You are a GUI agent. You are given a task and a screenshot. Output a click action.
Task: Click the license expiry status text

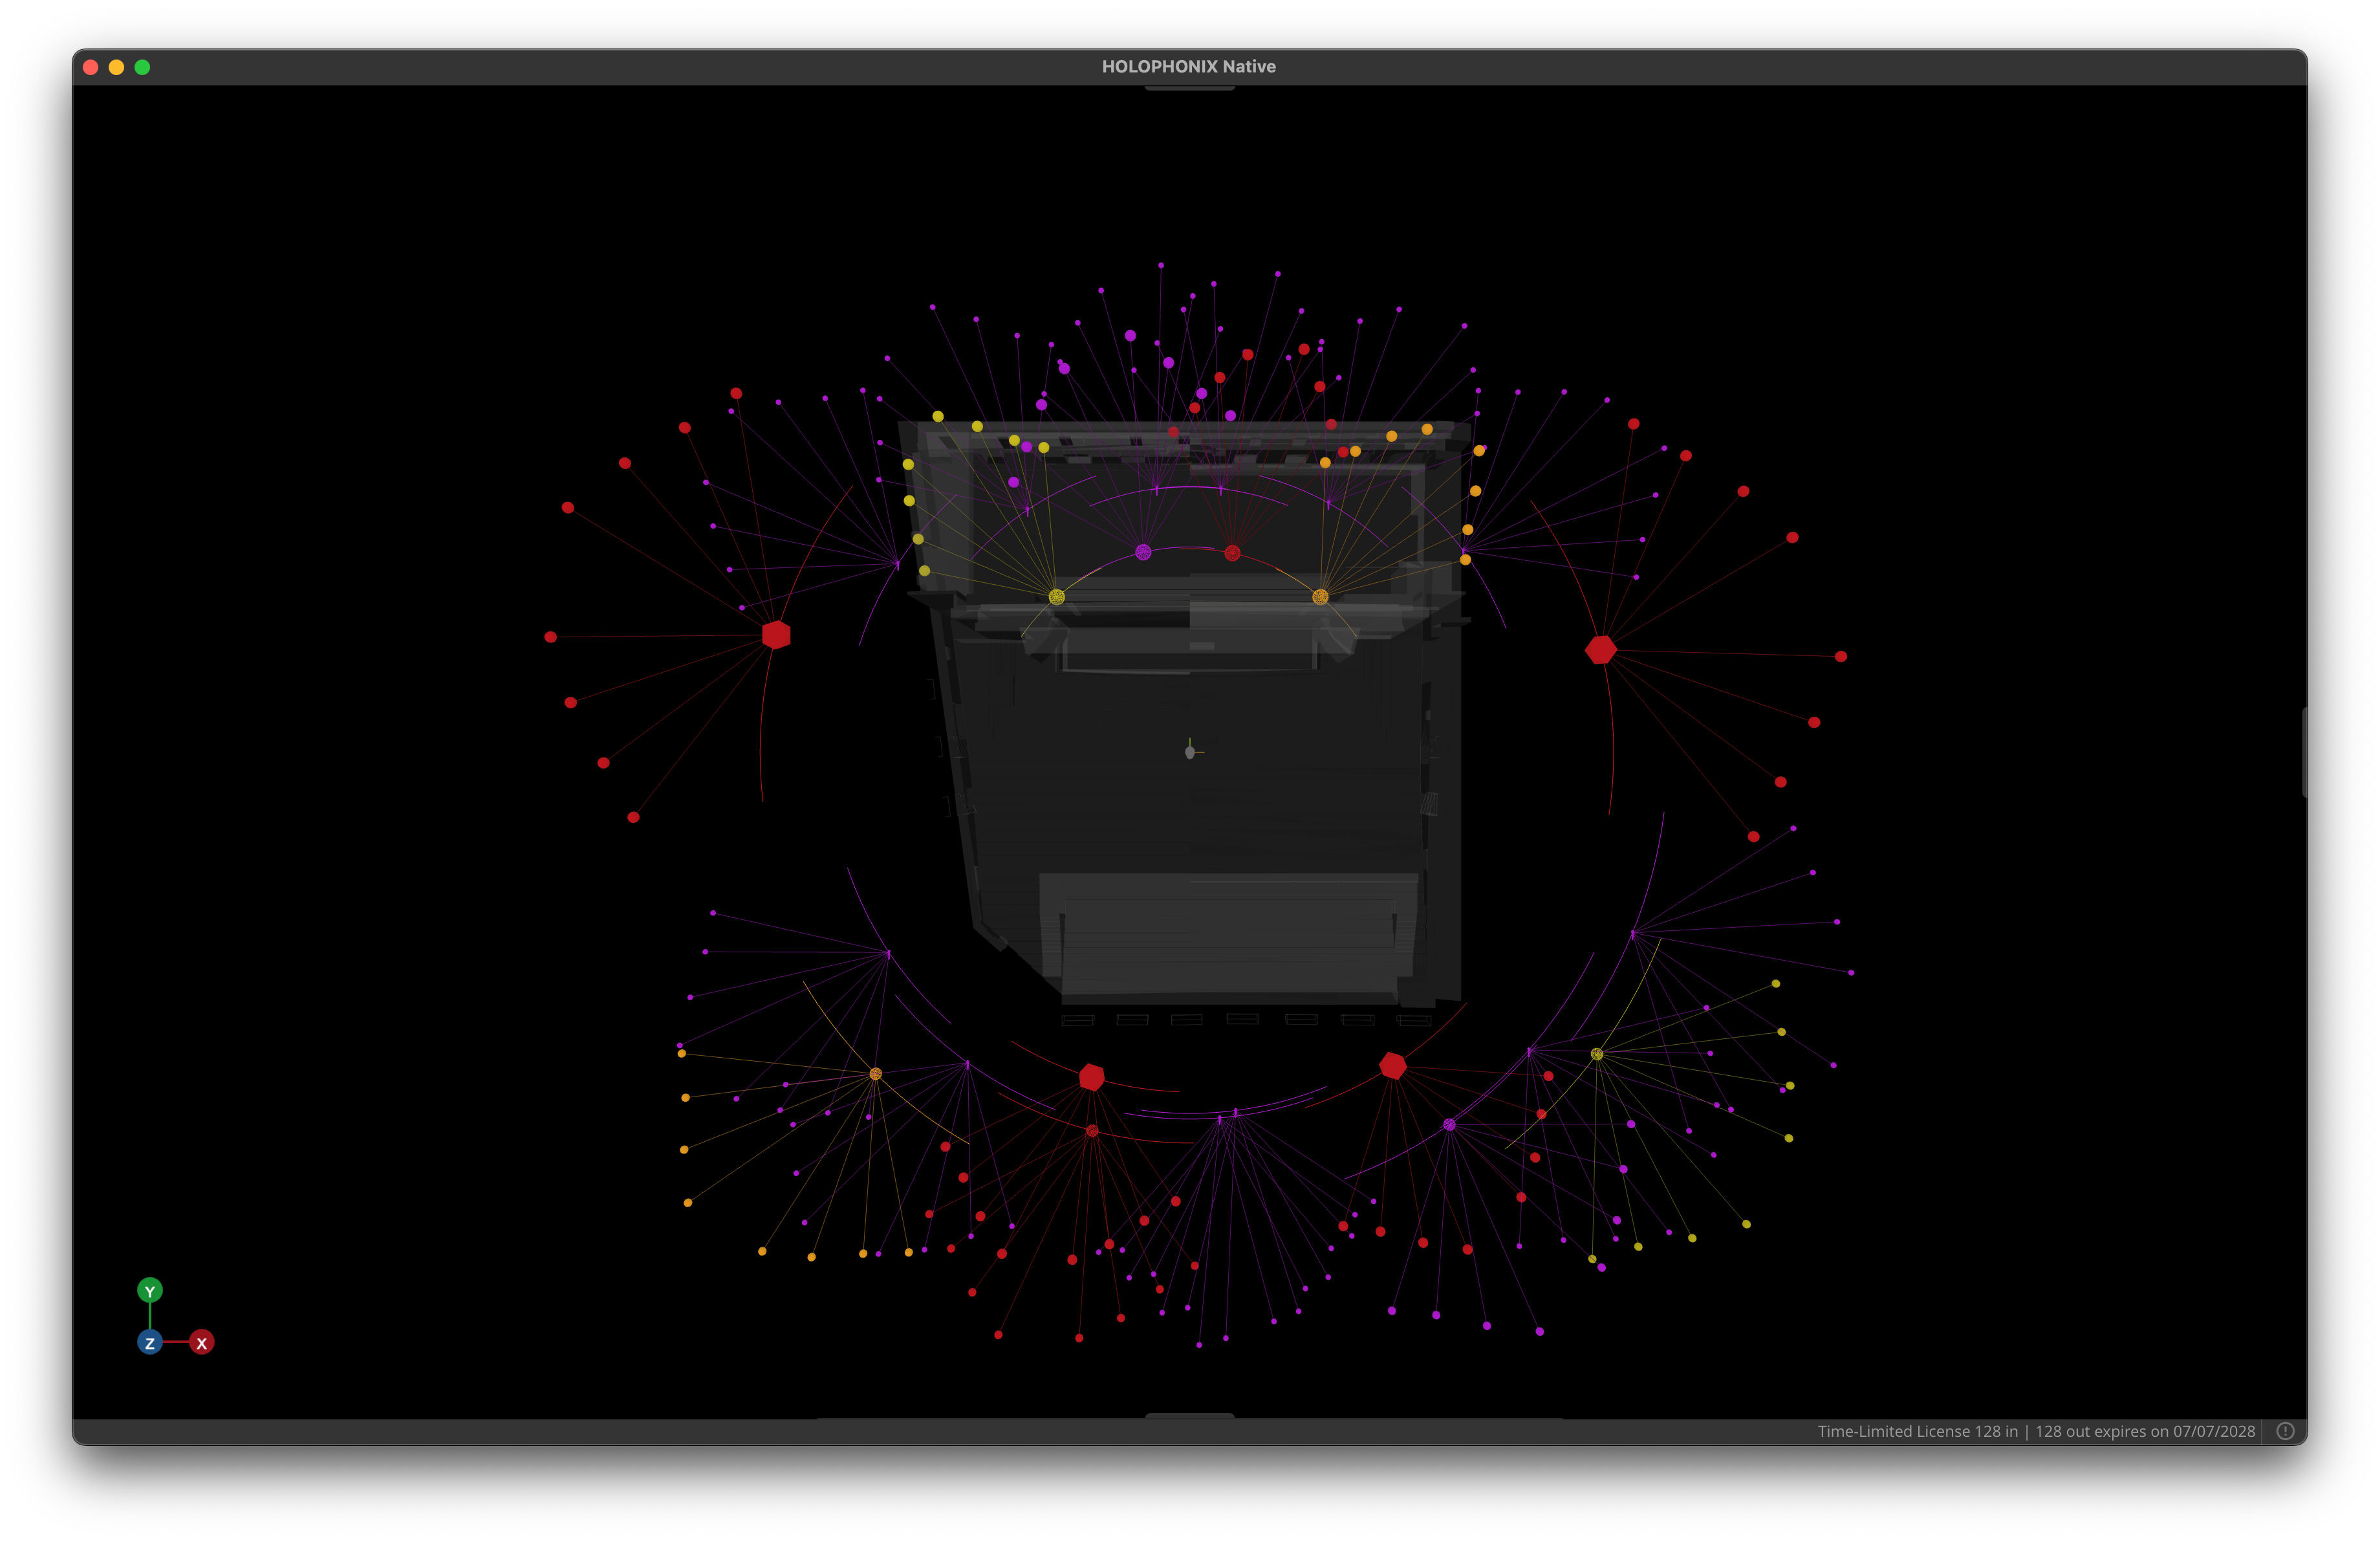click(x=2036, y=1431)
